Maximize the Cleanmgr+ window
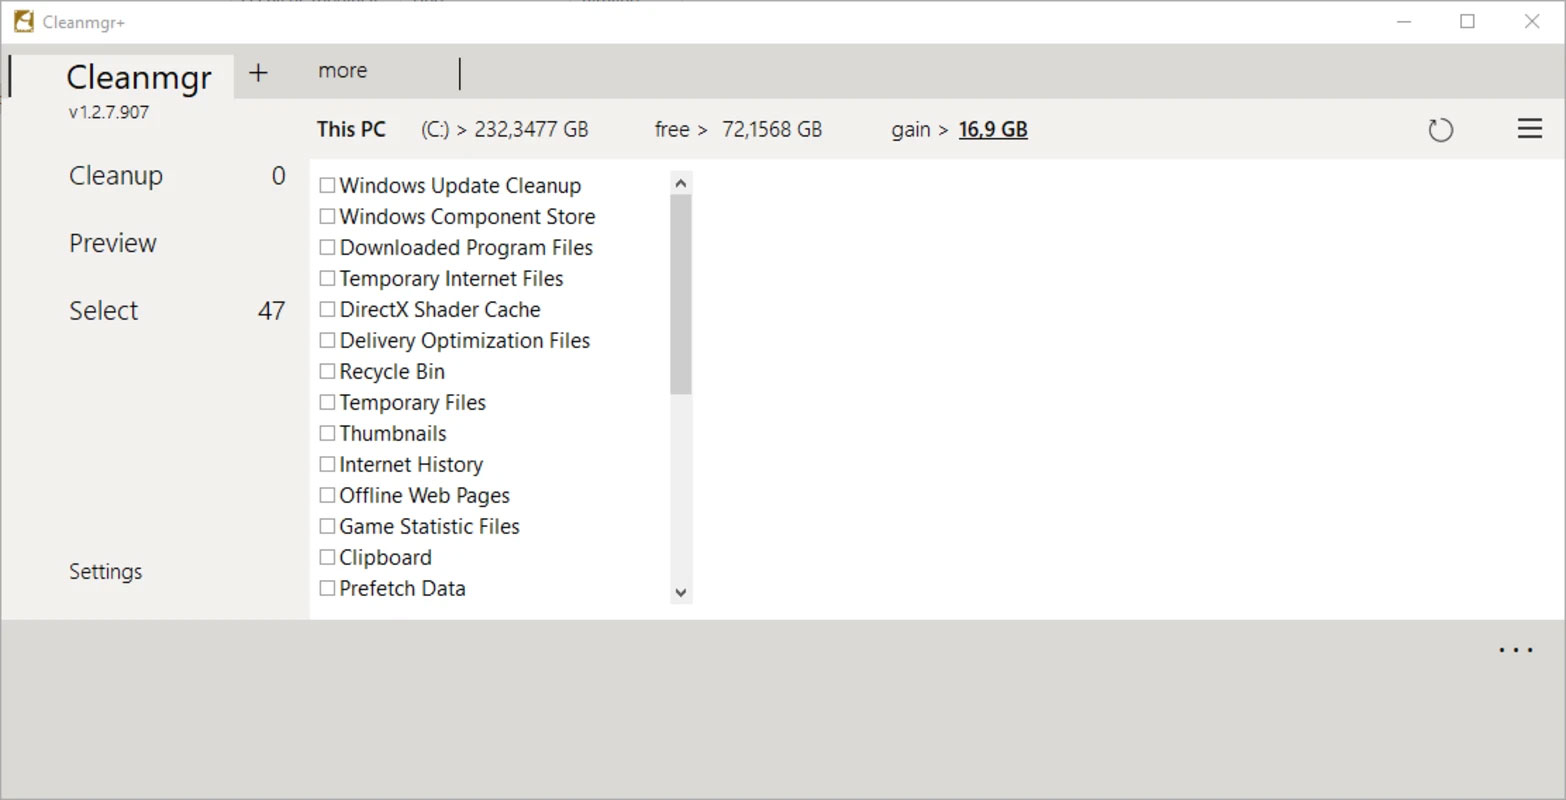The height and width of the screenshot is (800, 1566). pos(1467,22)
